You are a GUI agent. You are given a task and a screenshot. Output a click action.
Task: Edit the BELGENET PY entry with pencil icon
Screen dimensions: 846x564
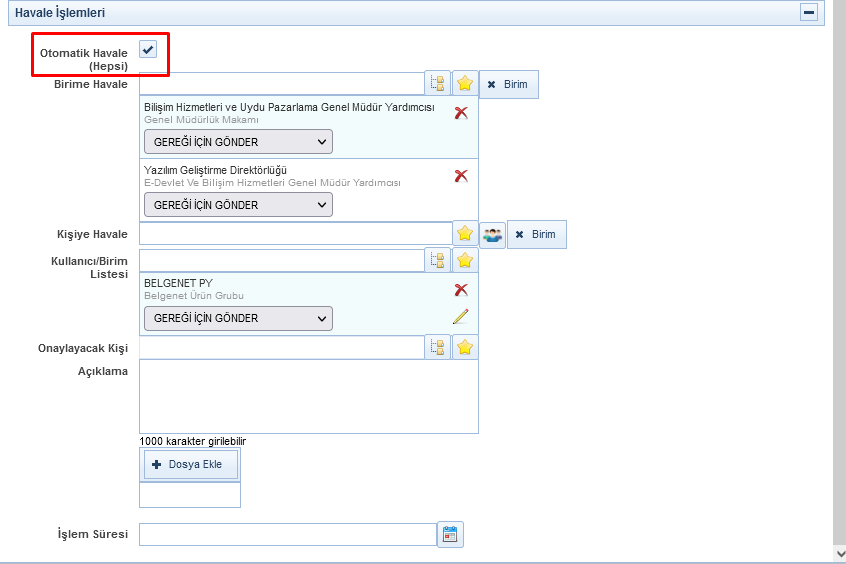tap(460, 317)
